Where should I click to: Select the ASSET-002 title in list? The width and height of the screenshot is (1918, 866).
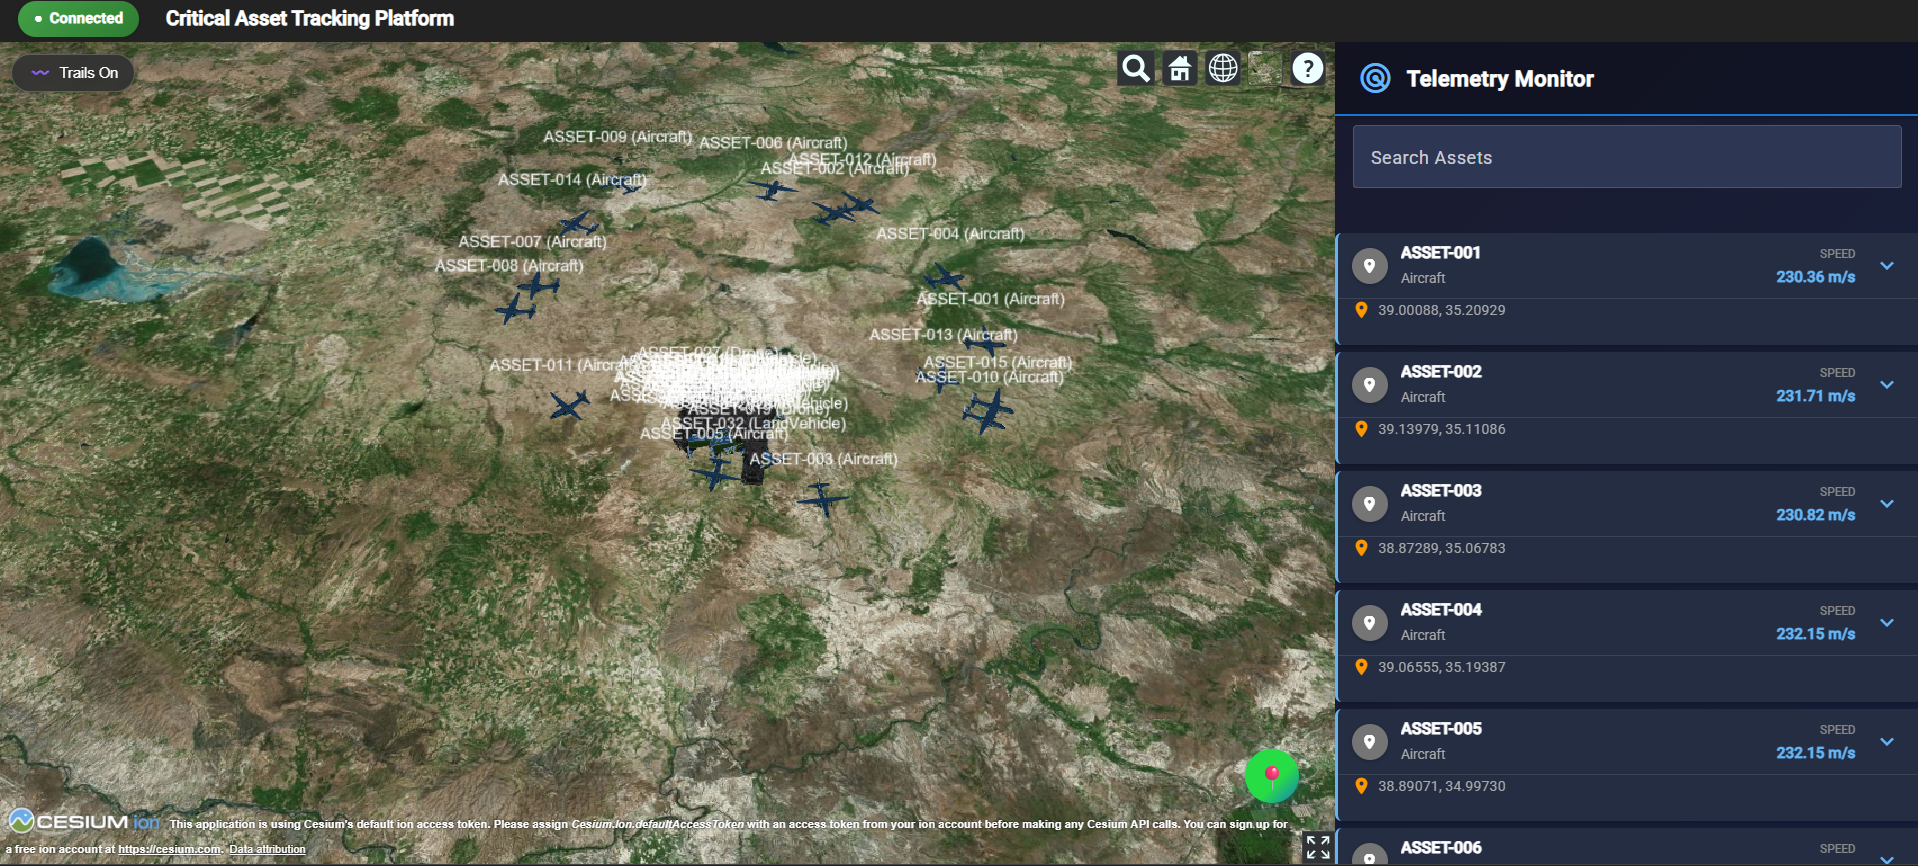pos(1441,372)
